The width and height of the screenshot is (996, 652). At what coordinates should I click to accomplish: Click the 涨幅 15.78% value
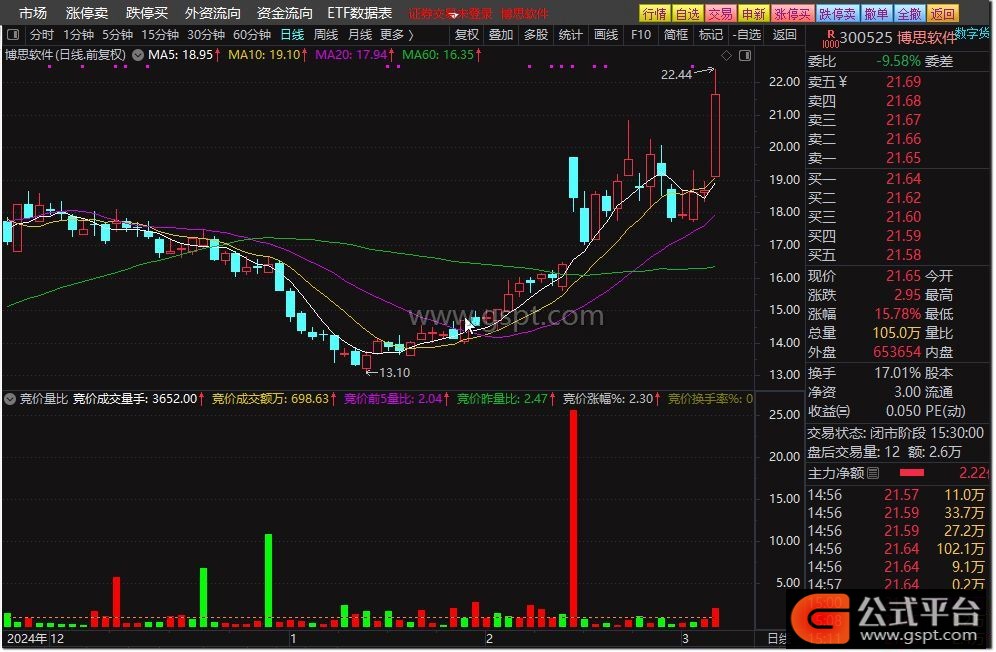(898, 314)
